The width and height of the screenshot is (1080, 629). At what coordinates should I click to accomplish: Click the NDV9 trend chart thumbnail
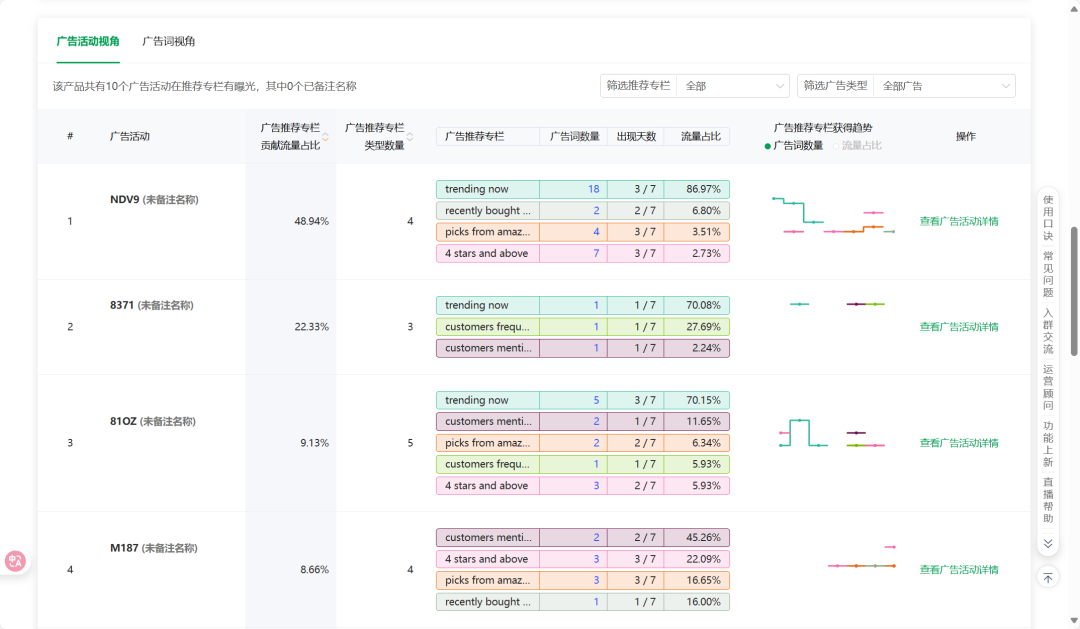[833, 216]
